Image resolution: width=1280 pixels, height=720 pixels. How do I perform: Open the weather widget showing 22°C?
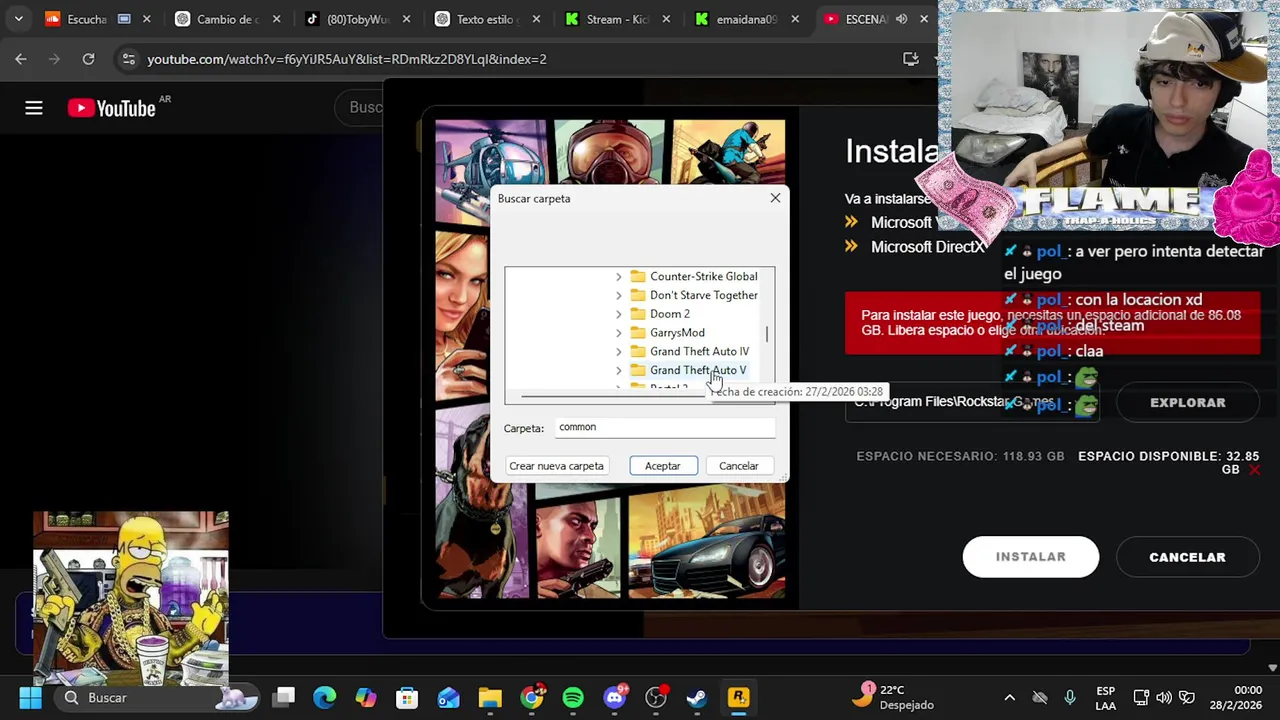[893, 697]
